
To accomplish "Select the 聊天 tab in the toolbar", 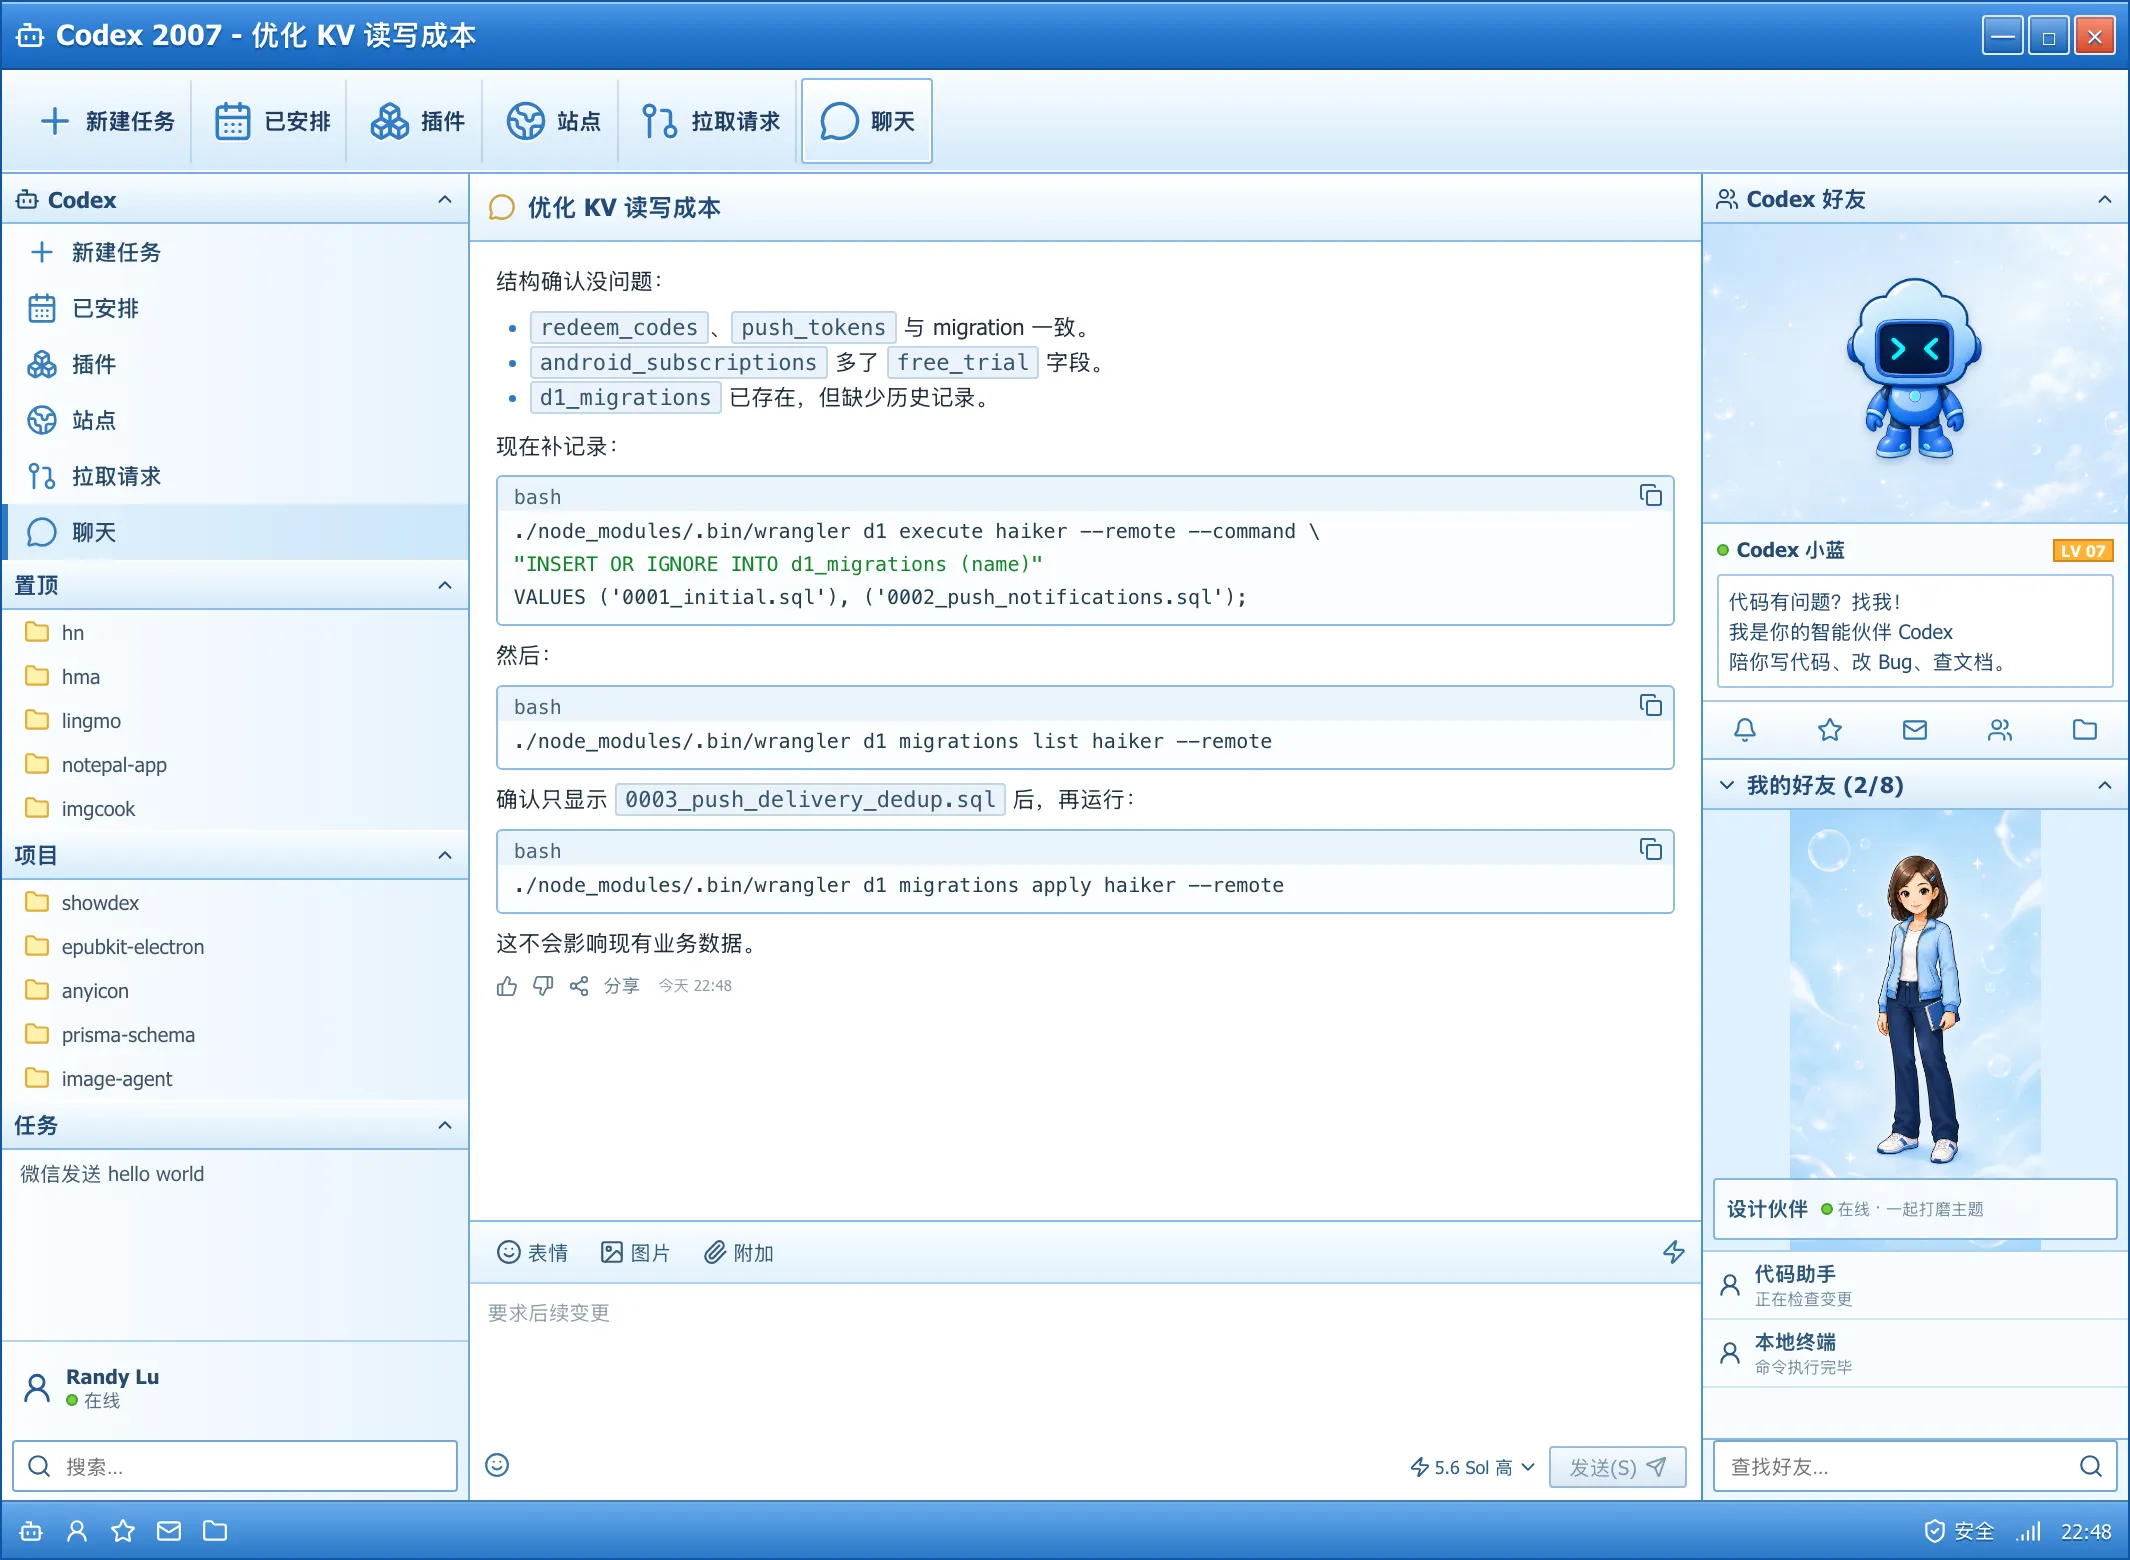I will pos(867,121).
